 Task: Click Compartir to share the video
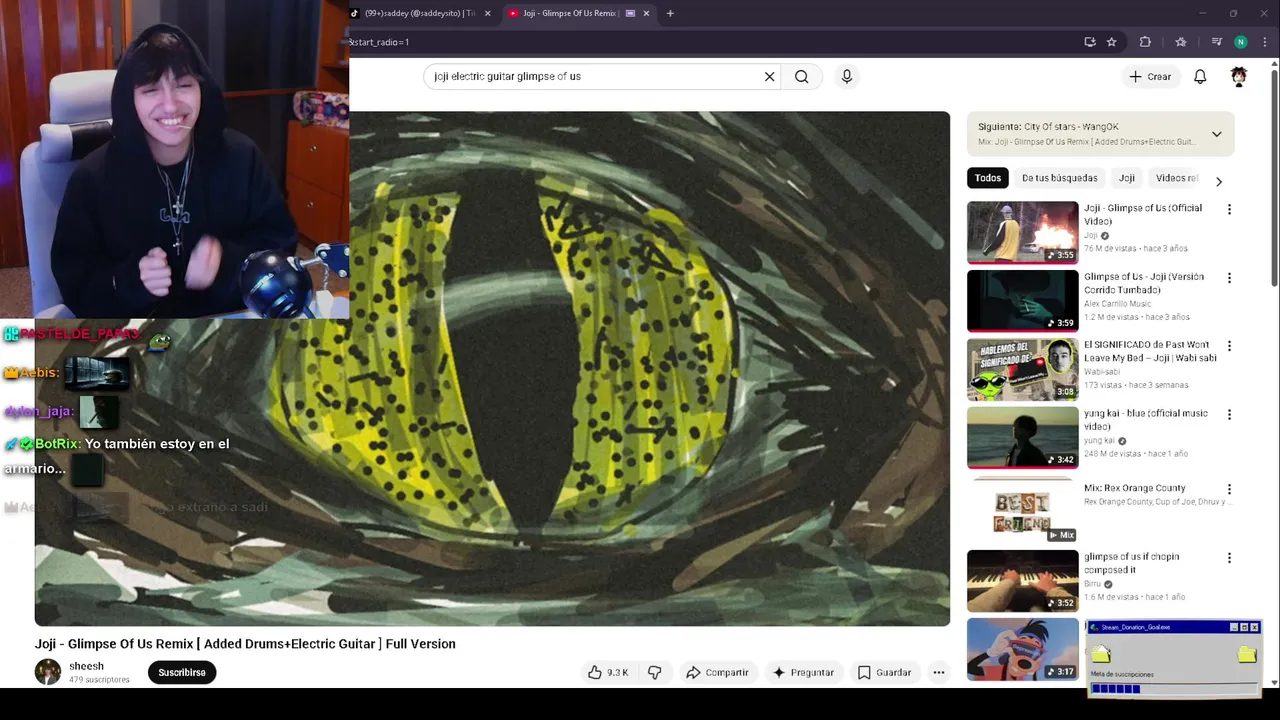[717, 672]
